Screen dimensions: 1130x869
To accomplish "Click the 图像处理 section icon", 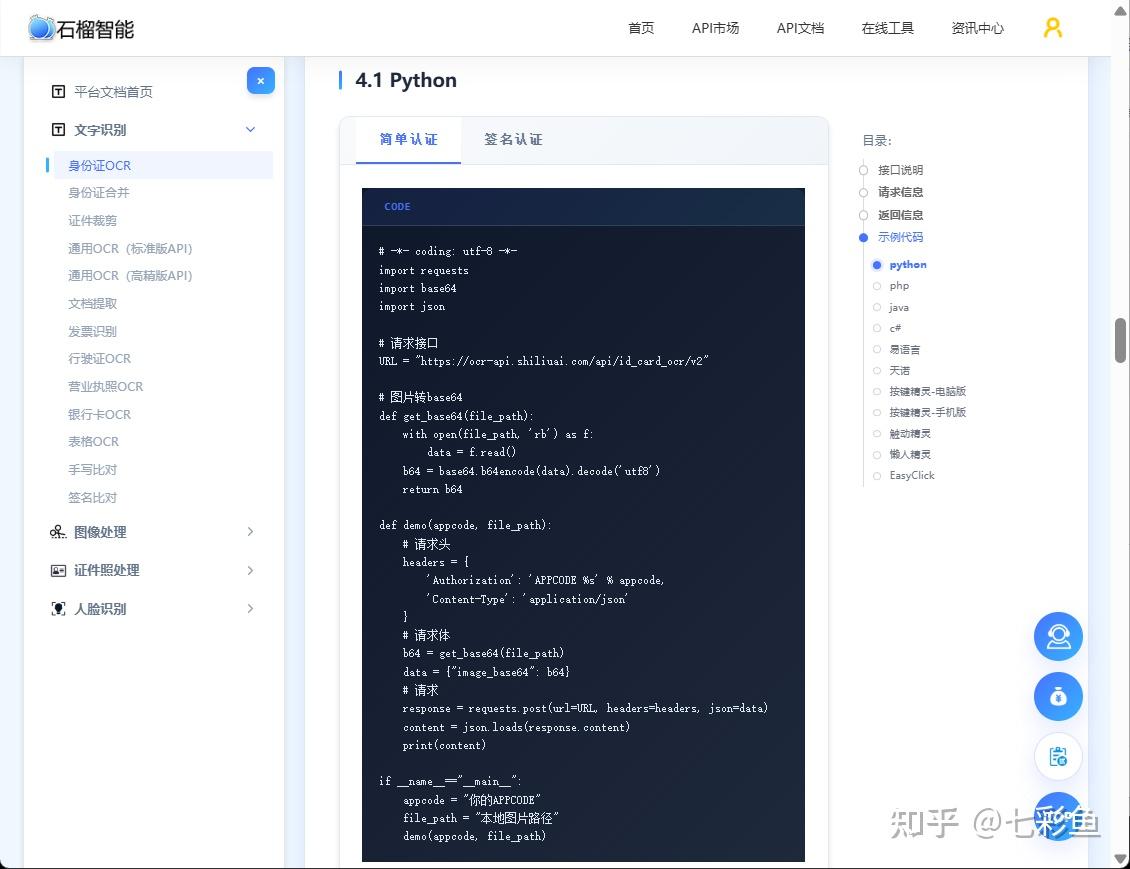I will pyautogui.click(x=58, y=532).
